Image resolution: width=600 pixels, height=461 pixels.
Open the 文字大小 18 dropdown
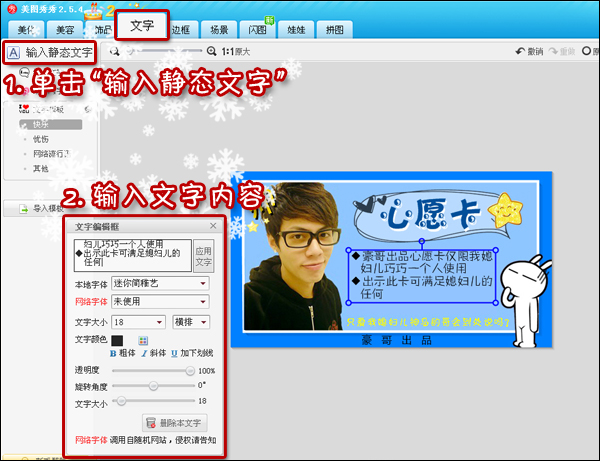point(138,322)
